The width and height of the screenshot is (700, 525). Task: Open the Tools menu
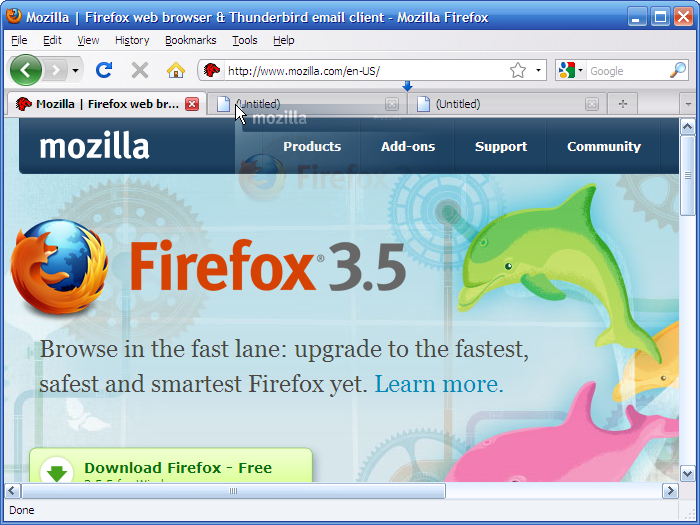tap(245, 40)
